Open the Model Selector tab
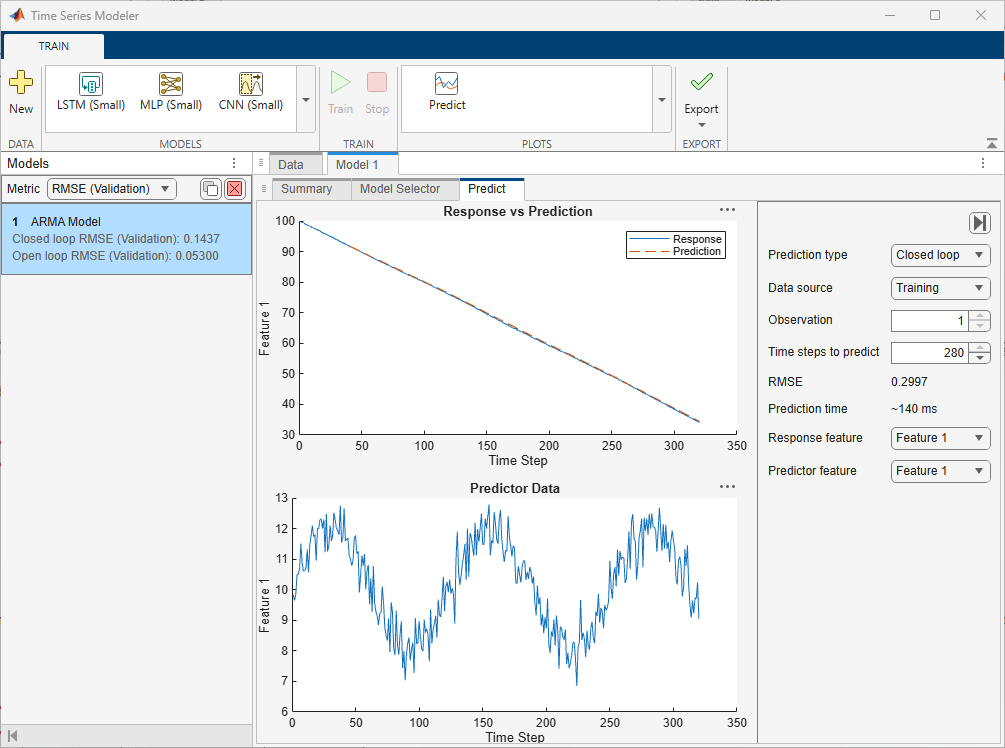 coord(399,189)
